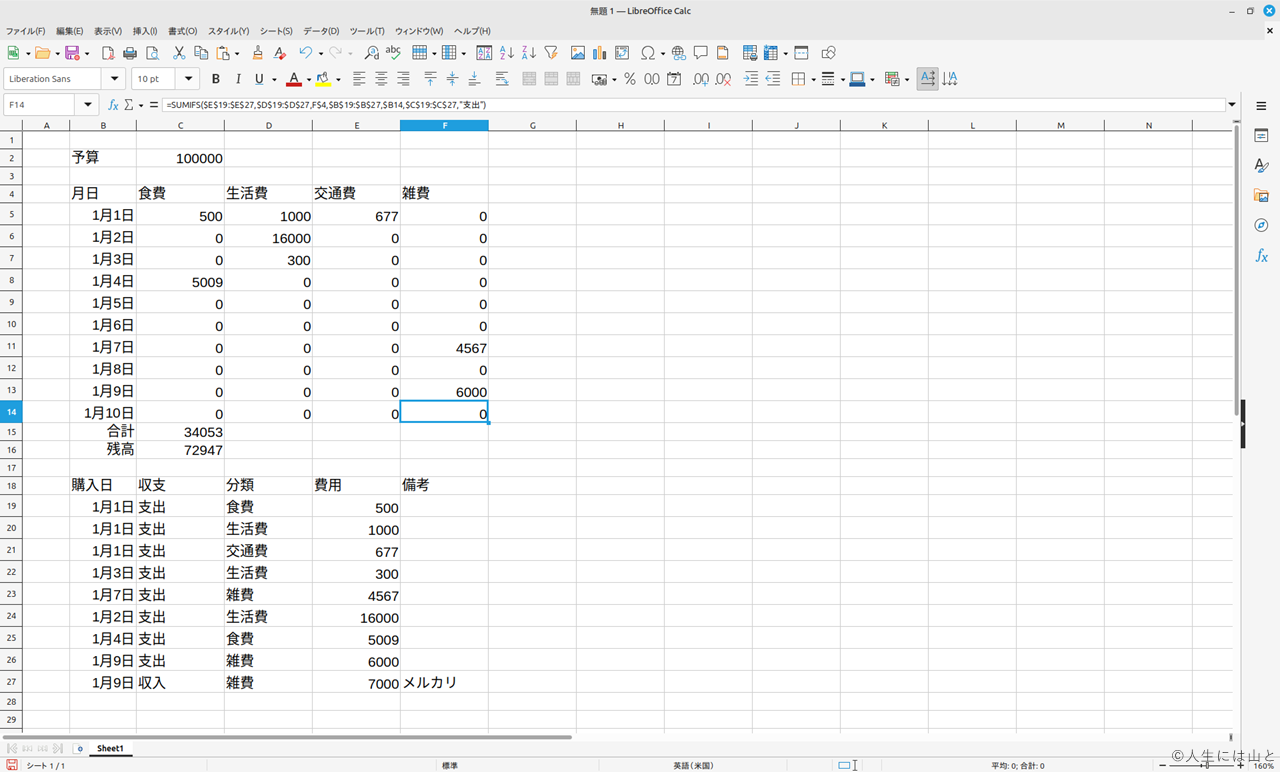Open the Borders dropdown arrow
Viewport: 1280px width, 772px height.
click(813, 80)
